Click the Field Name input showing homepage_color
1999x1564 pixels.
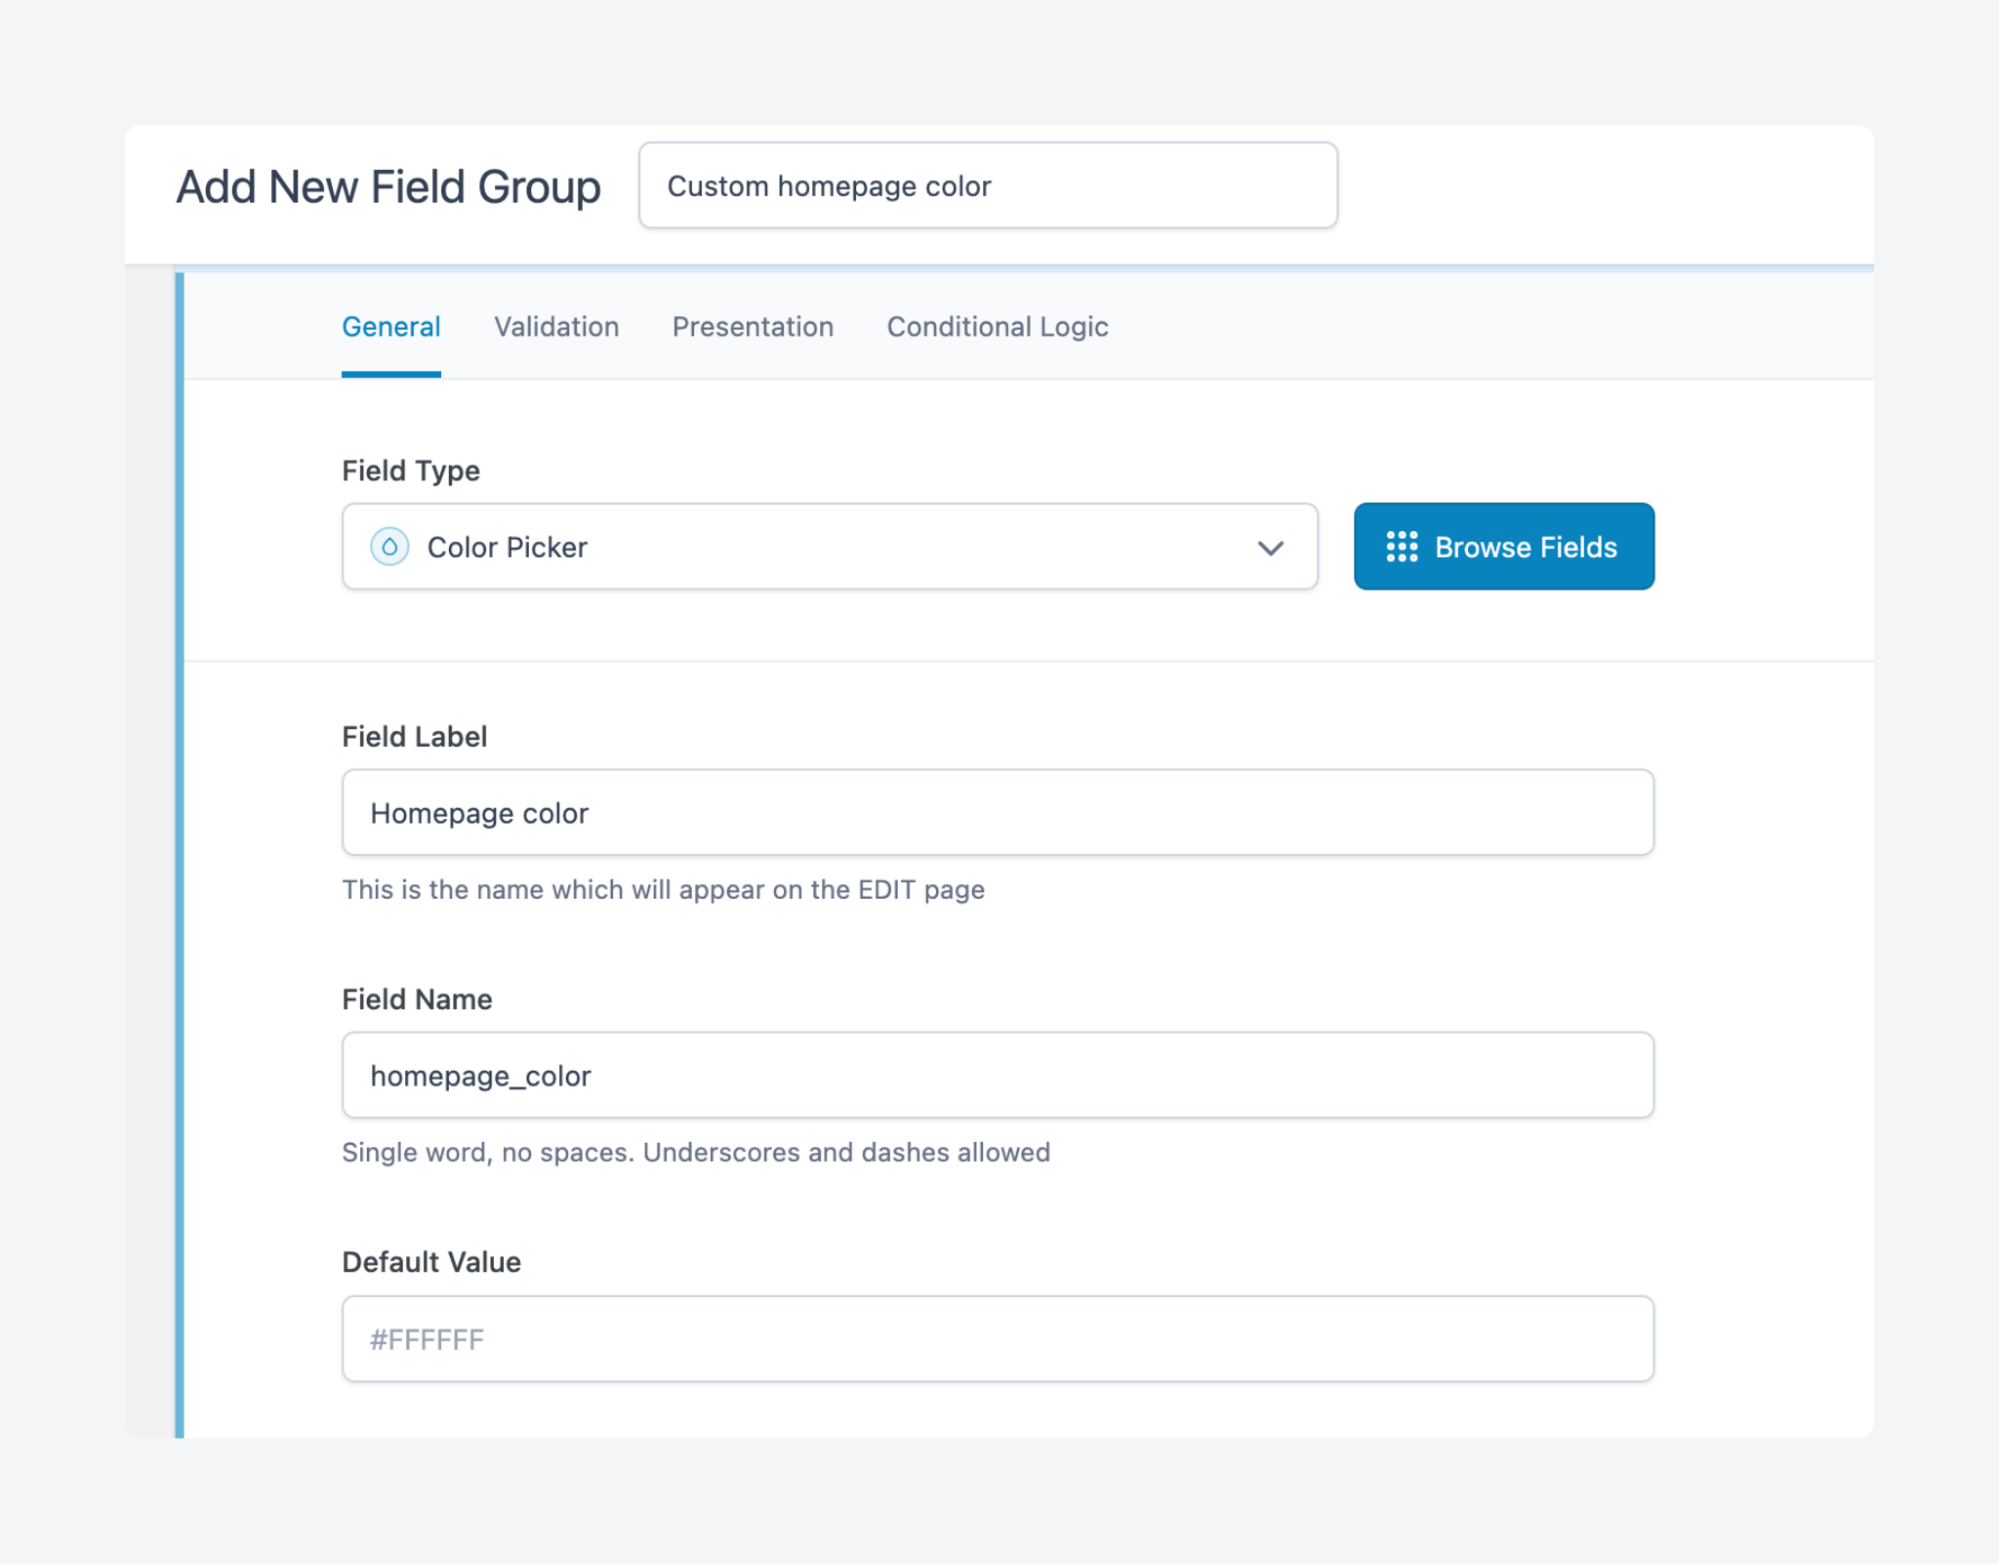coord(997,1075)
